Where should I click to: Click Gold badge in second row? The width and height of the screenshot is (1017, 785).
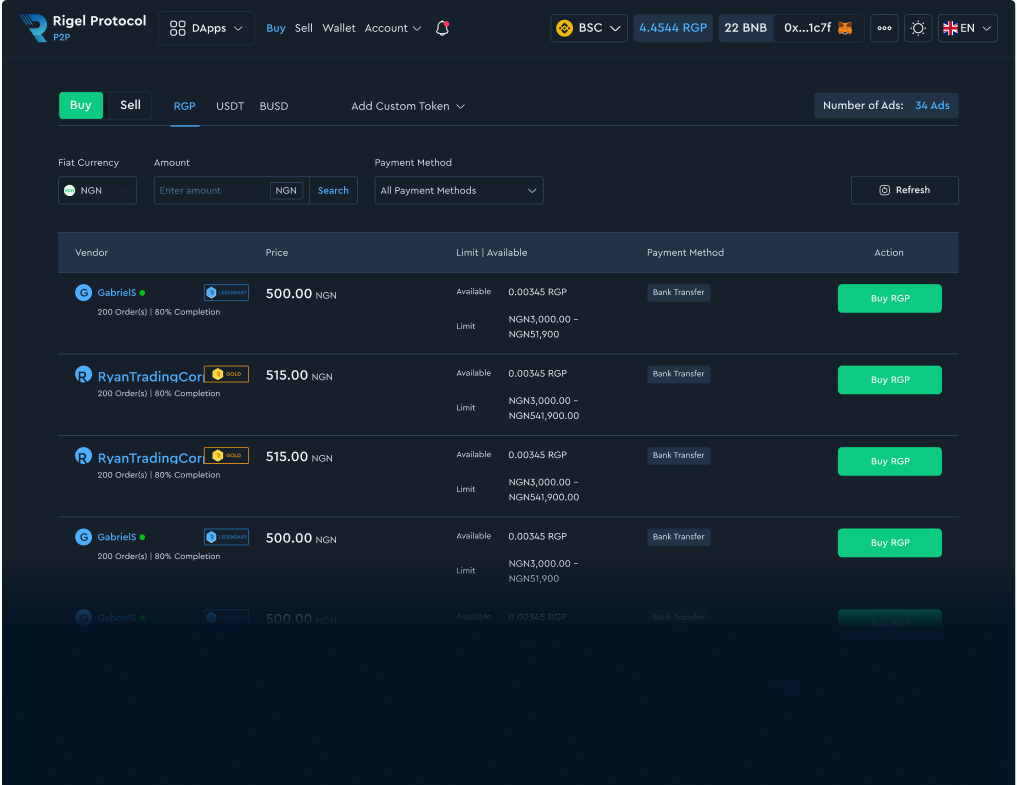click(x=226, y=374)
